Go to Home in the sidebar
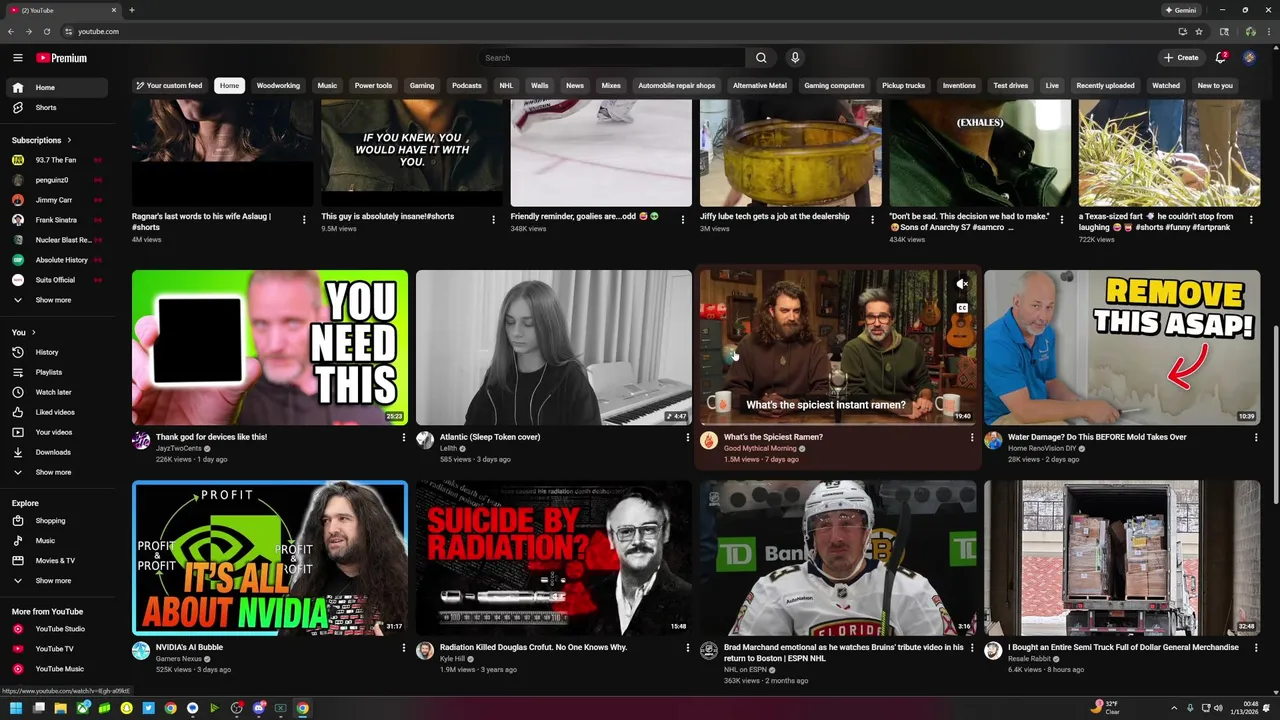The width and height of the screenshot is (1280, 720). tap(58, 87)
